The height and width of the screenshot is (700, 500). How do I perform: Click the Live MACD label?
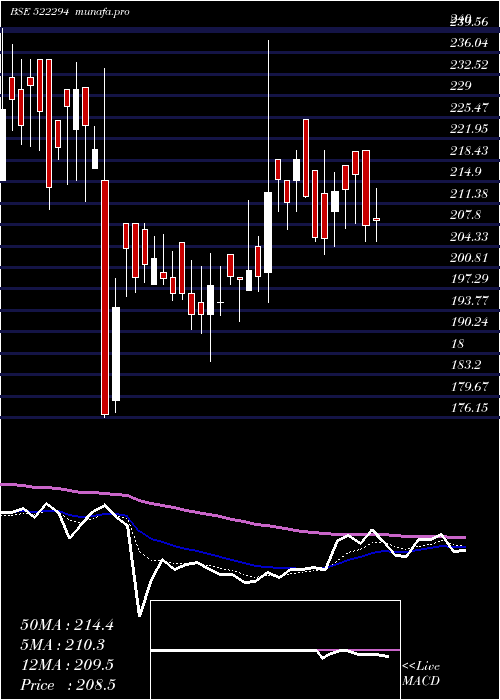point(421,673)
